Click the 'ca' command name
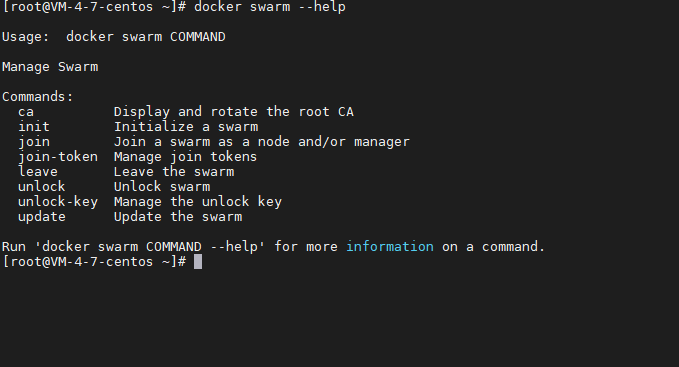The width and height of the screenshot is (679, 367). [x=26, y=112]
